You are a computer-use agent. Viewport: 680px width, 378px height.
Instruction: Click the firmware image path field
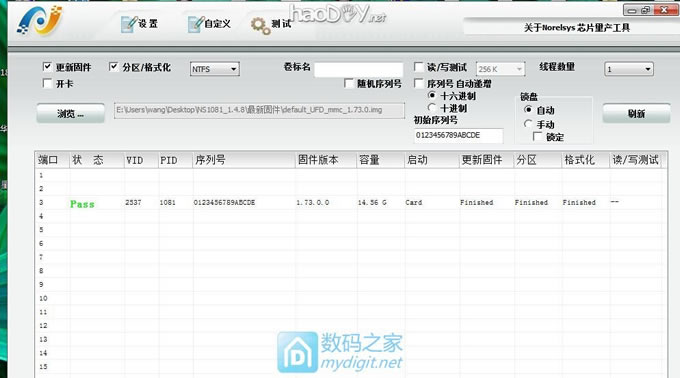[x=259, y=110]
